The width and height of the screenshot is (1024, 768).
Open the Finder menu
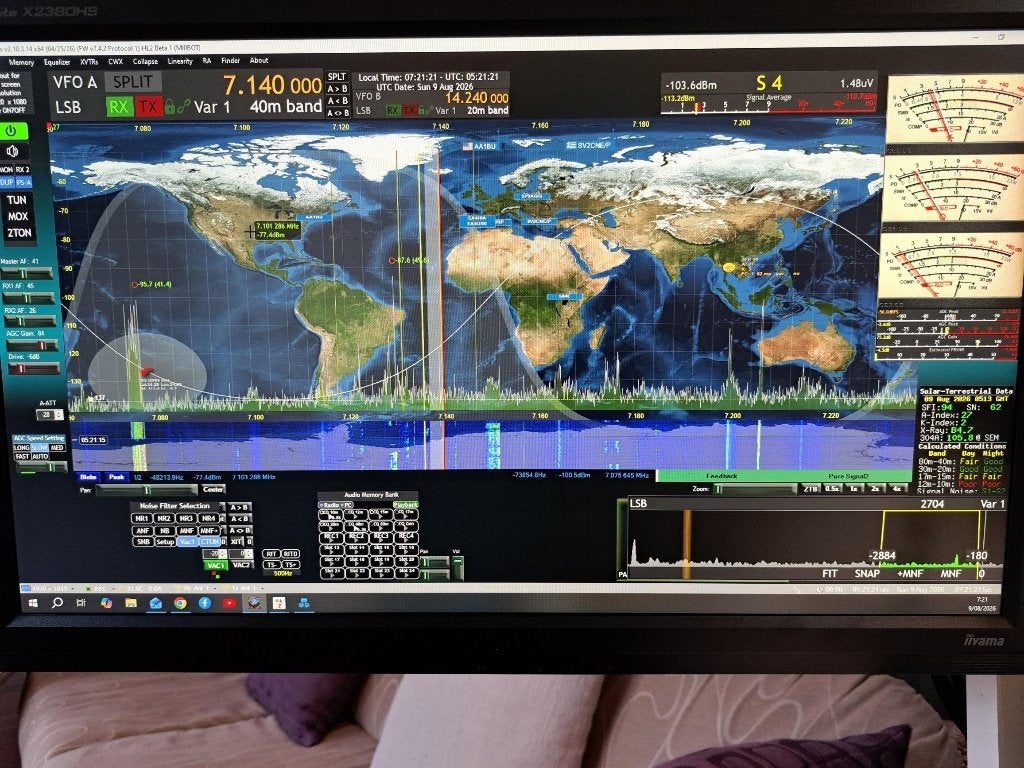(231, 61)
